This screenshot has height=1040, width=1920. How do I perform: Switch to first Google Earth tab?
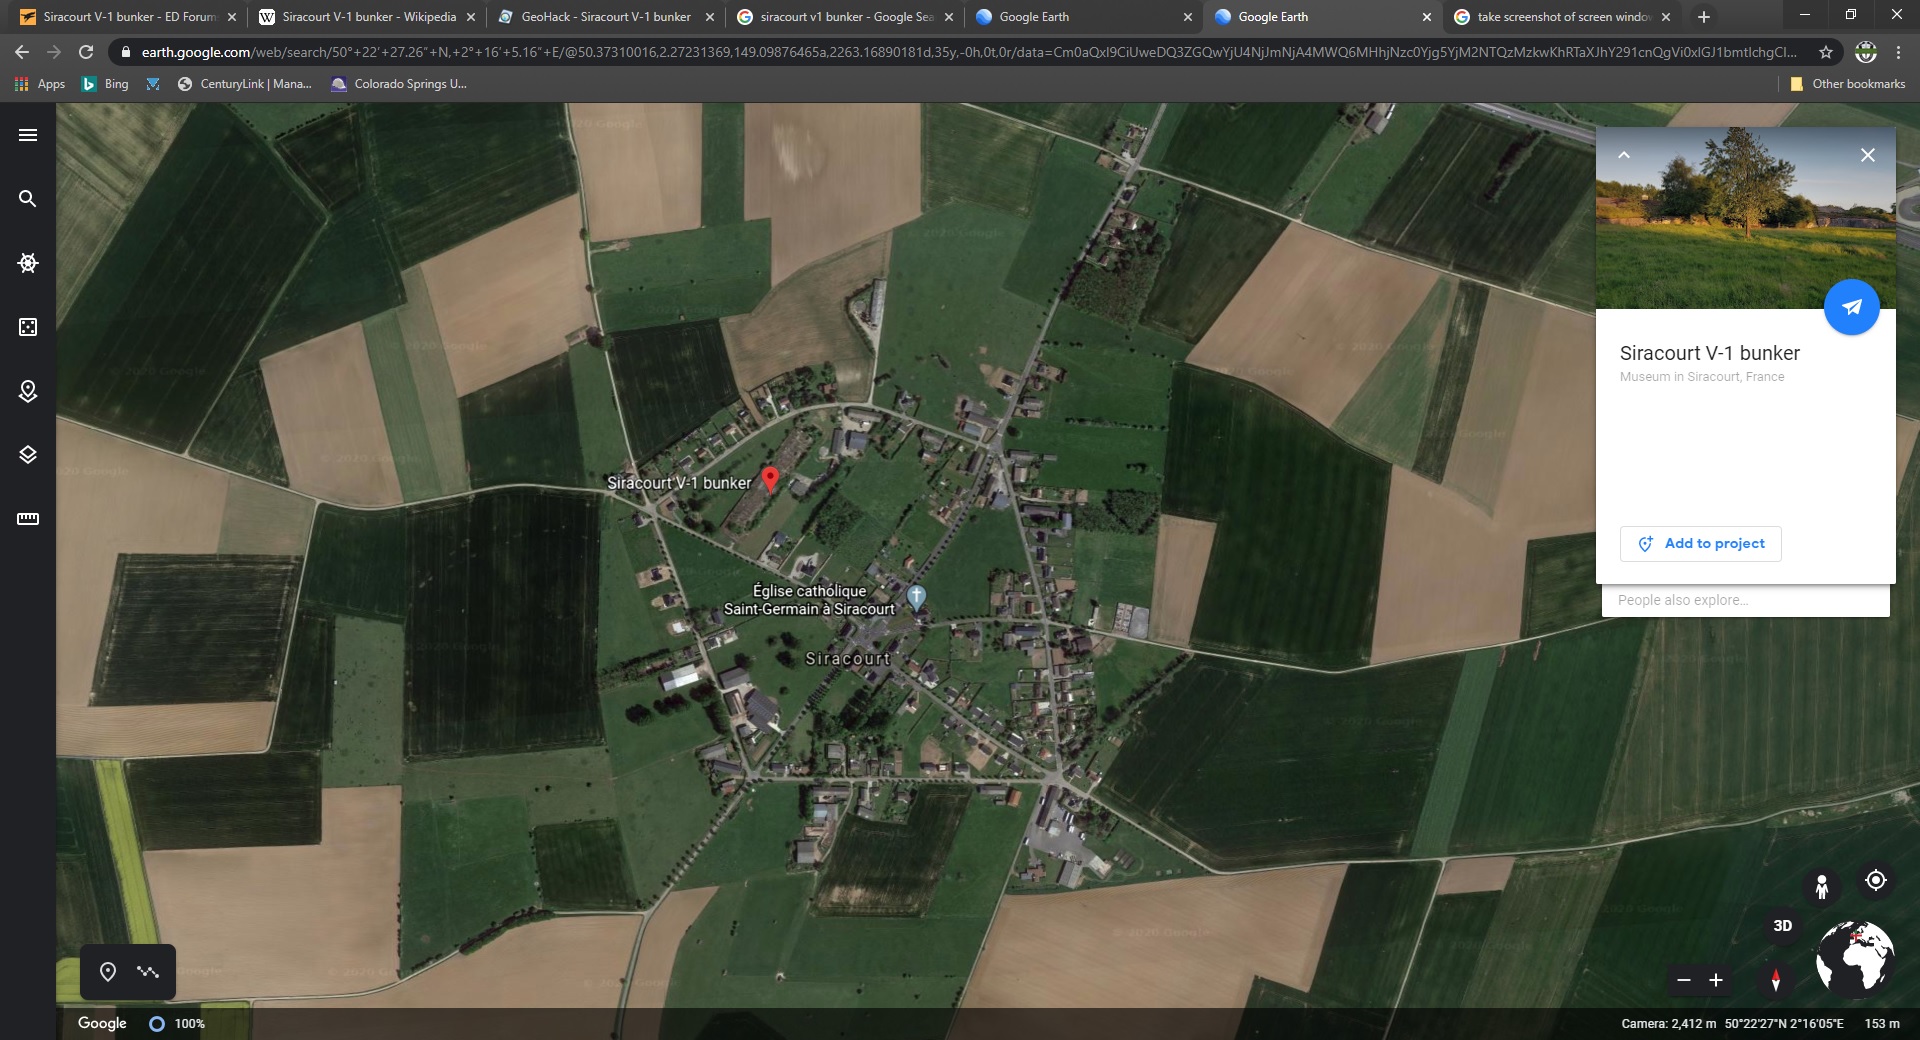click(1084, 17)
